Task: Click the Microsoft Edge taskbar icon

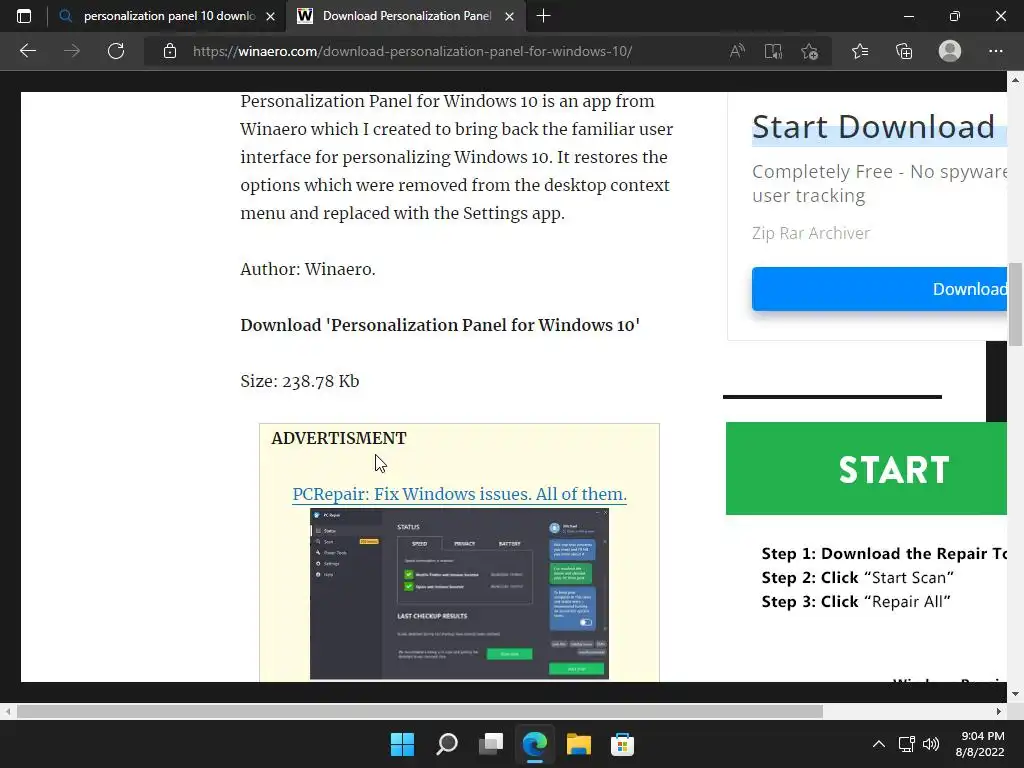Action: 535,744
